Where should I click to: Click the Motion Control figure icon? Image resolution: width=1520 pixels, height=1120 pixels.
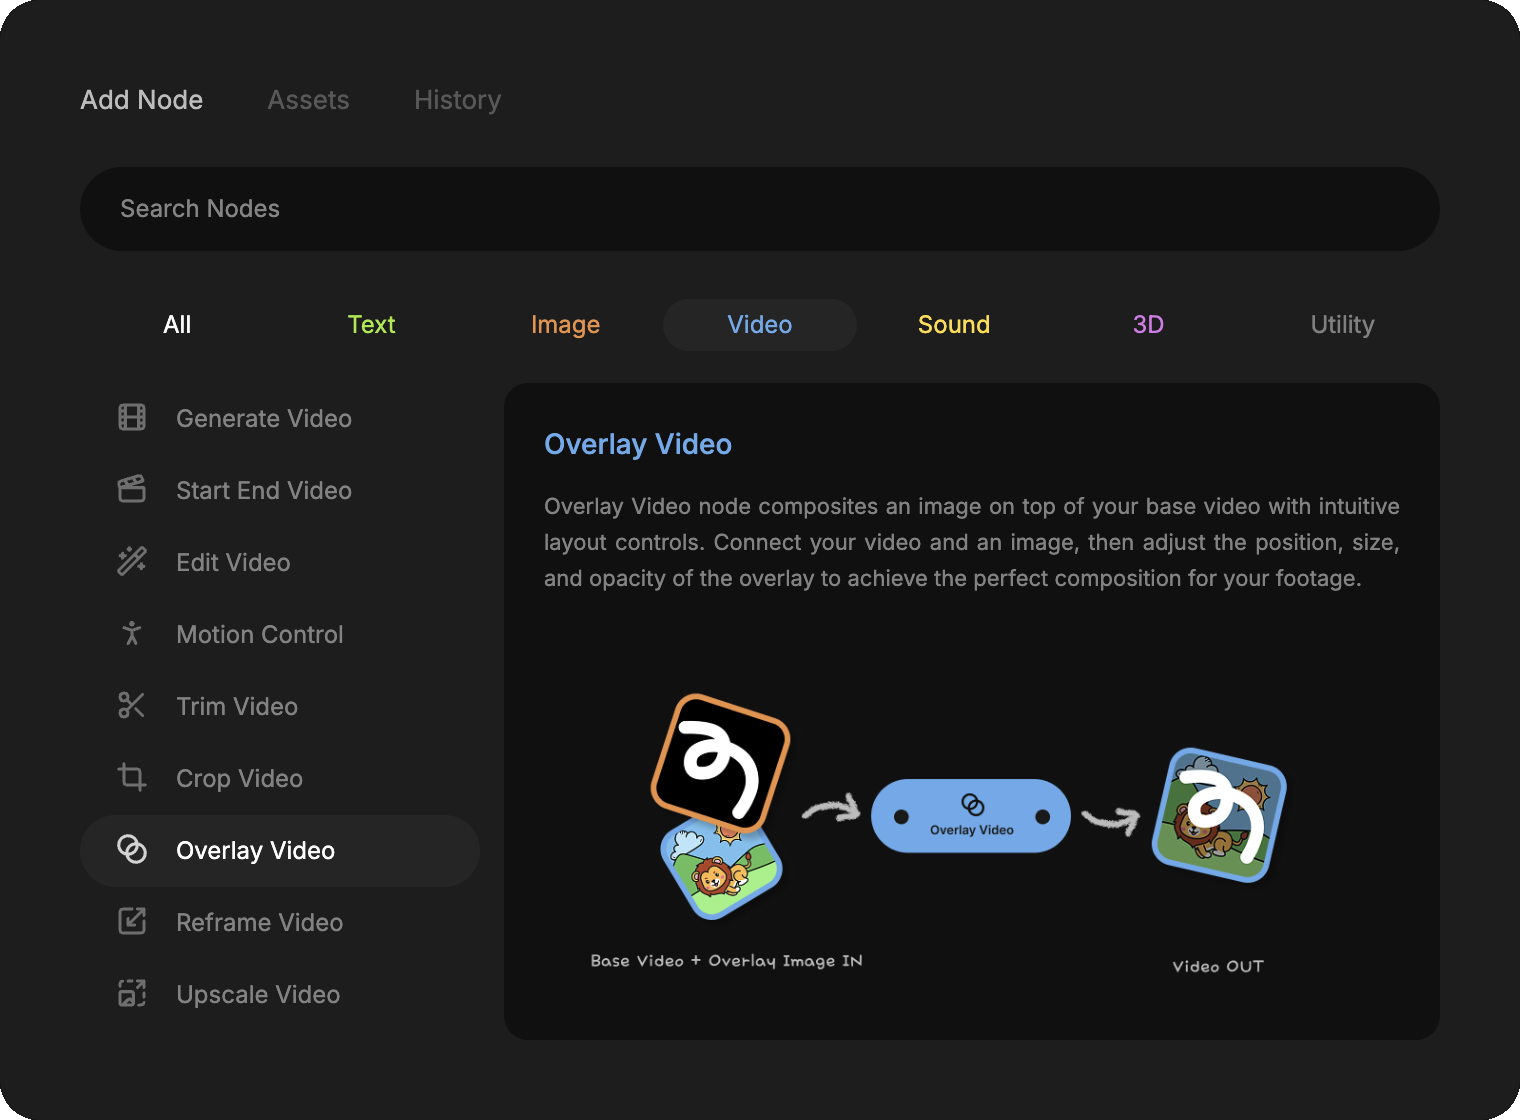coord(132,634)
